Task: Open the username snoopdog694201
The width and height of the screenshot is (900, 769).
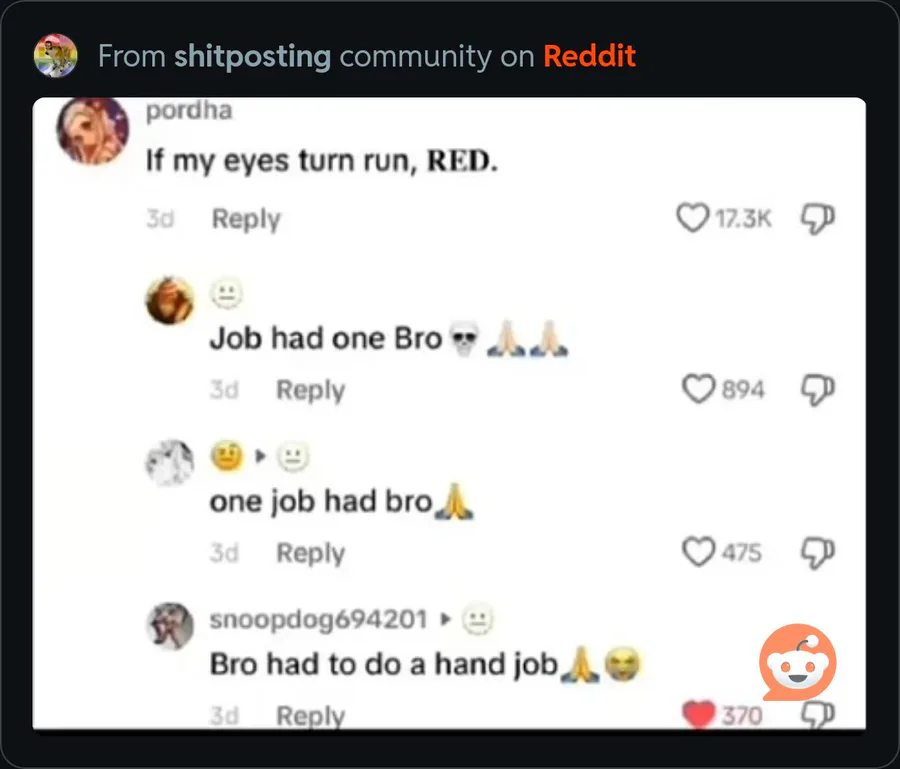Action: [319, 619]
